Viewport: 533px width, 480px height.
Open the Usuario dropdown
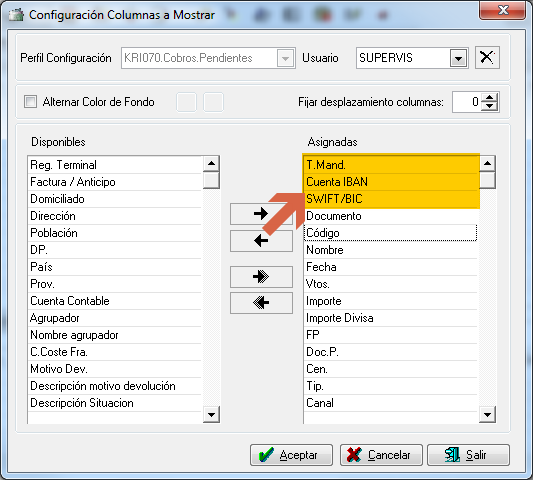pyautogui.click(x=458, y=58)
